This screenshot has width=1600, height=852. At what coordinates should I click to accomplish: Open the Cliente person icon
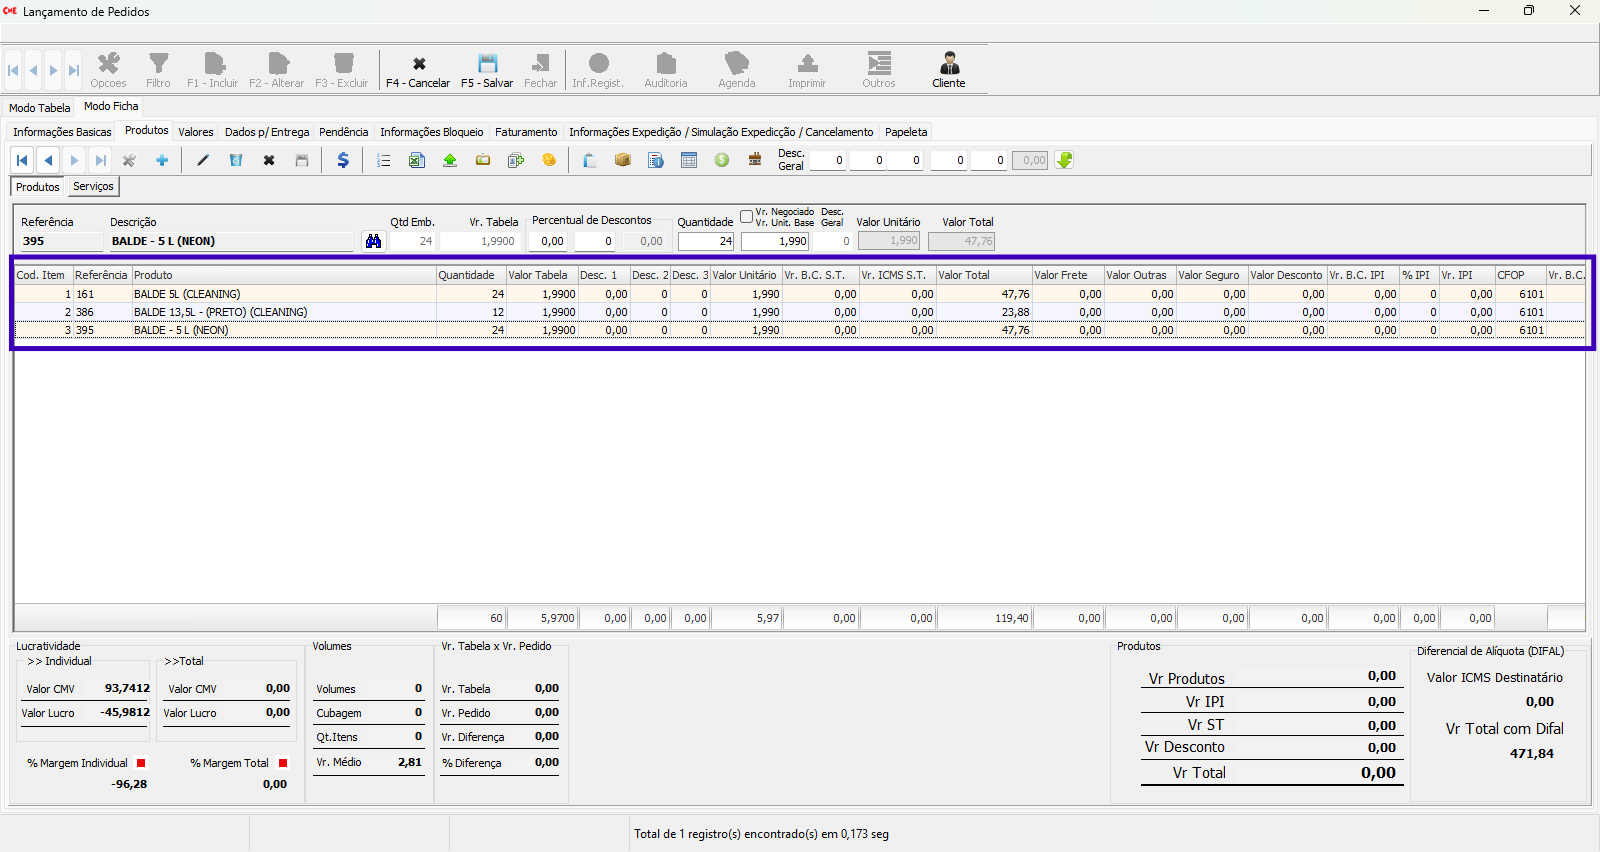coord(949,64)
